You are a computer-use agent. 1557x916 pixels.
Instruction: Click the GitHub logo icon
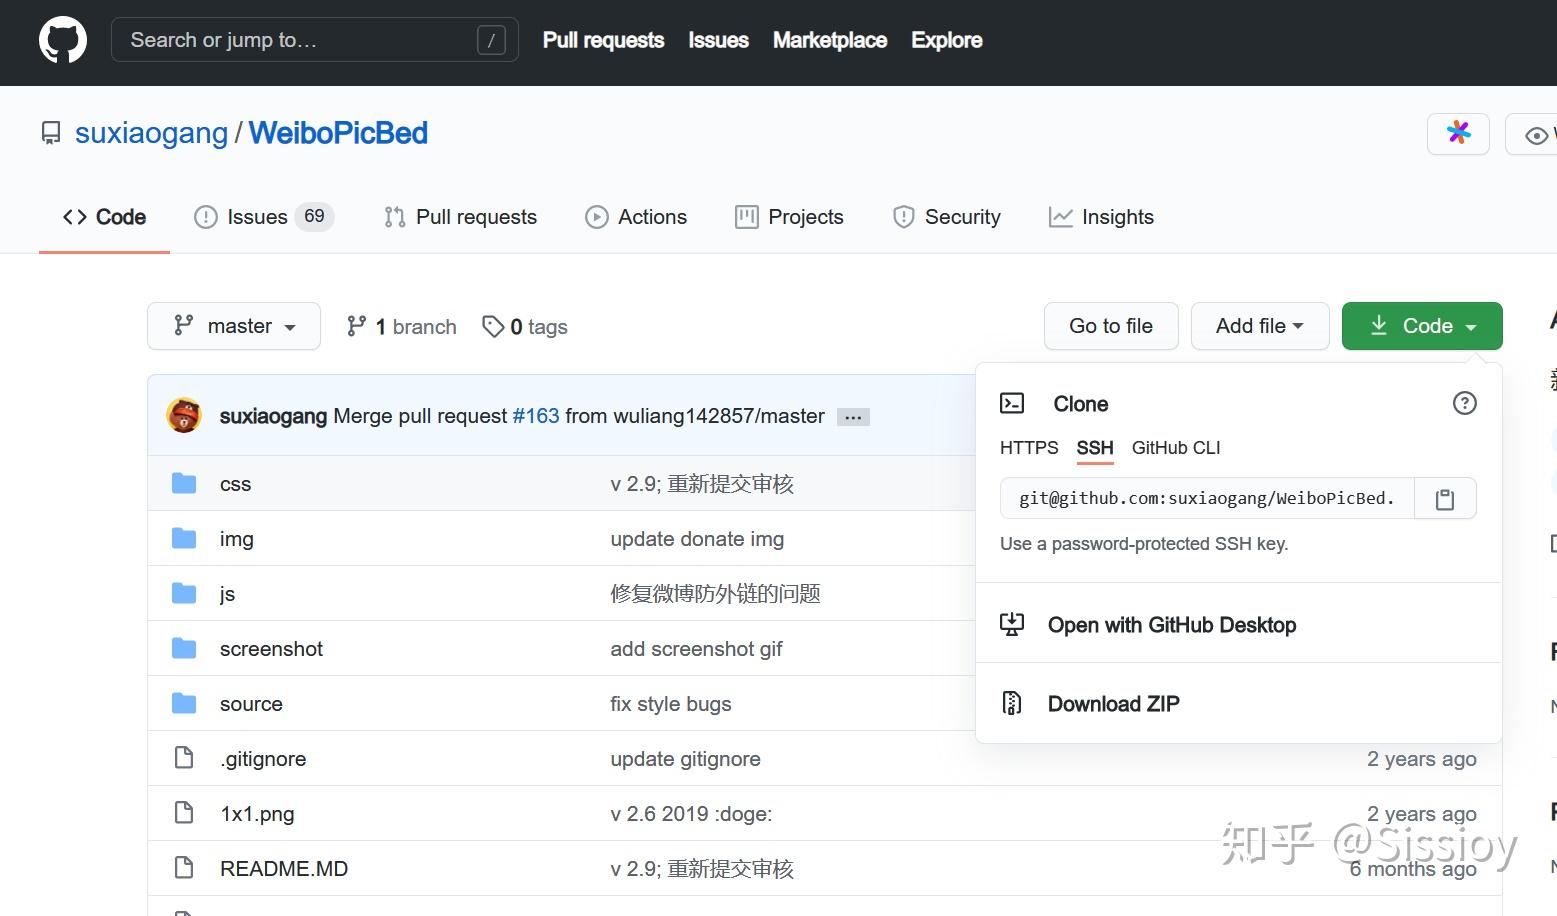[63, 41]
